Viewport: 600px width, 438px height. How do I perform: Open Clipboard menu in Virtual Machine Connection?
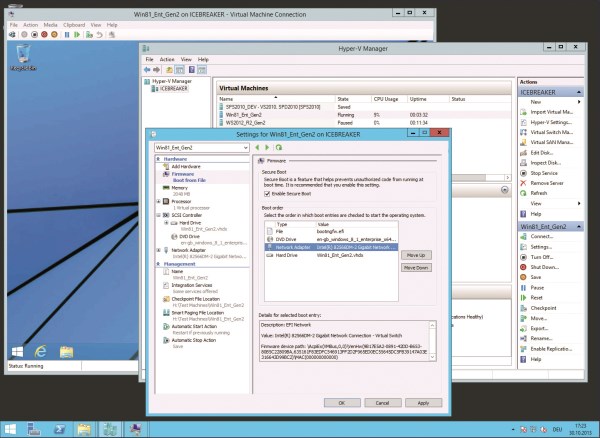74,25
